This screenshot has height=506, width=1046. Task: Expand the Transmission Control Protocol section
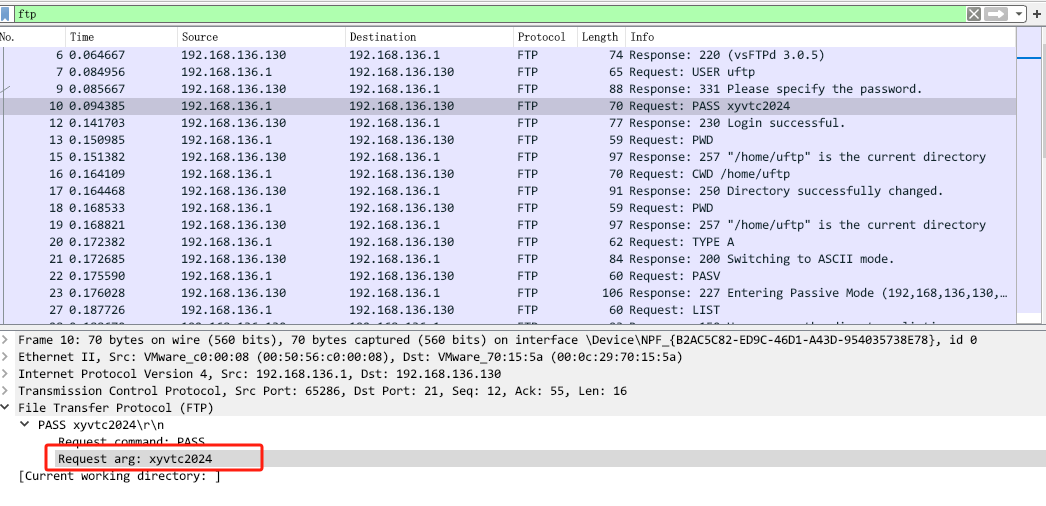tap(6, 391)
